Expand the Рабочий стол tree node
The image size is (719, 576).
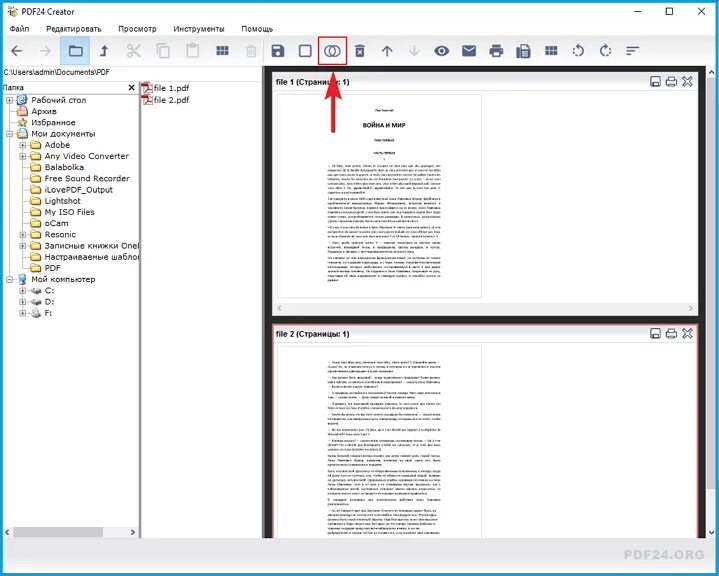coord(9,100)
